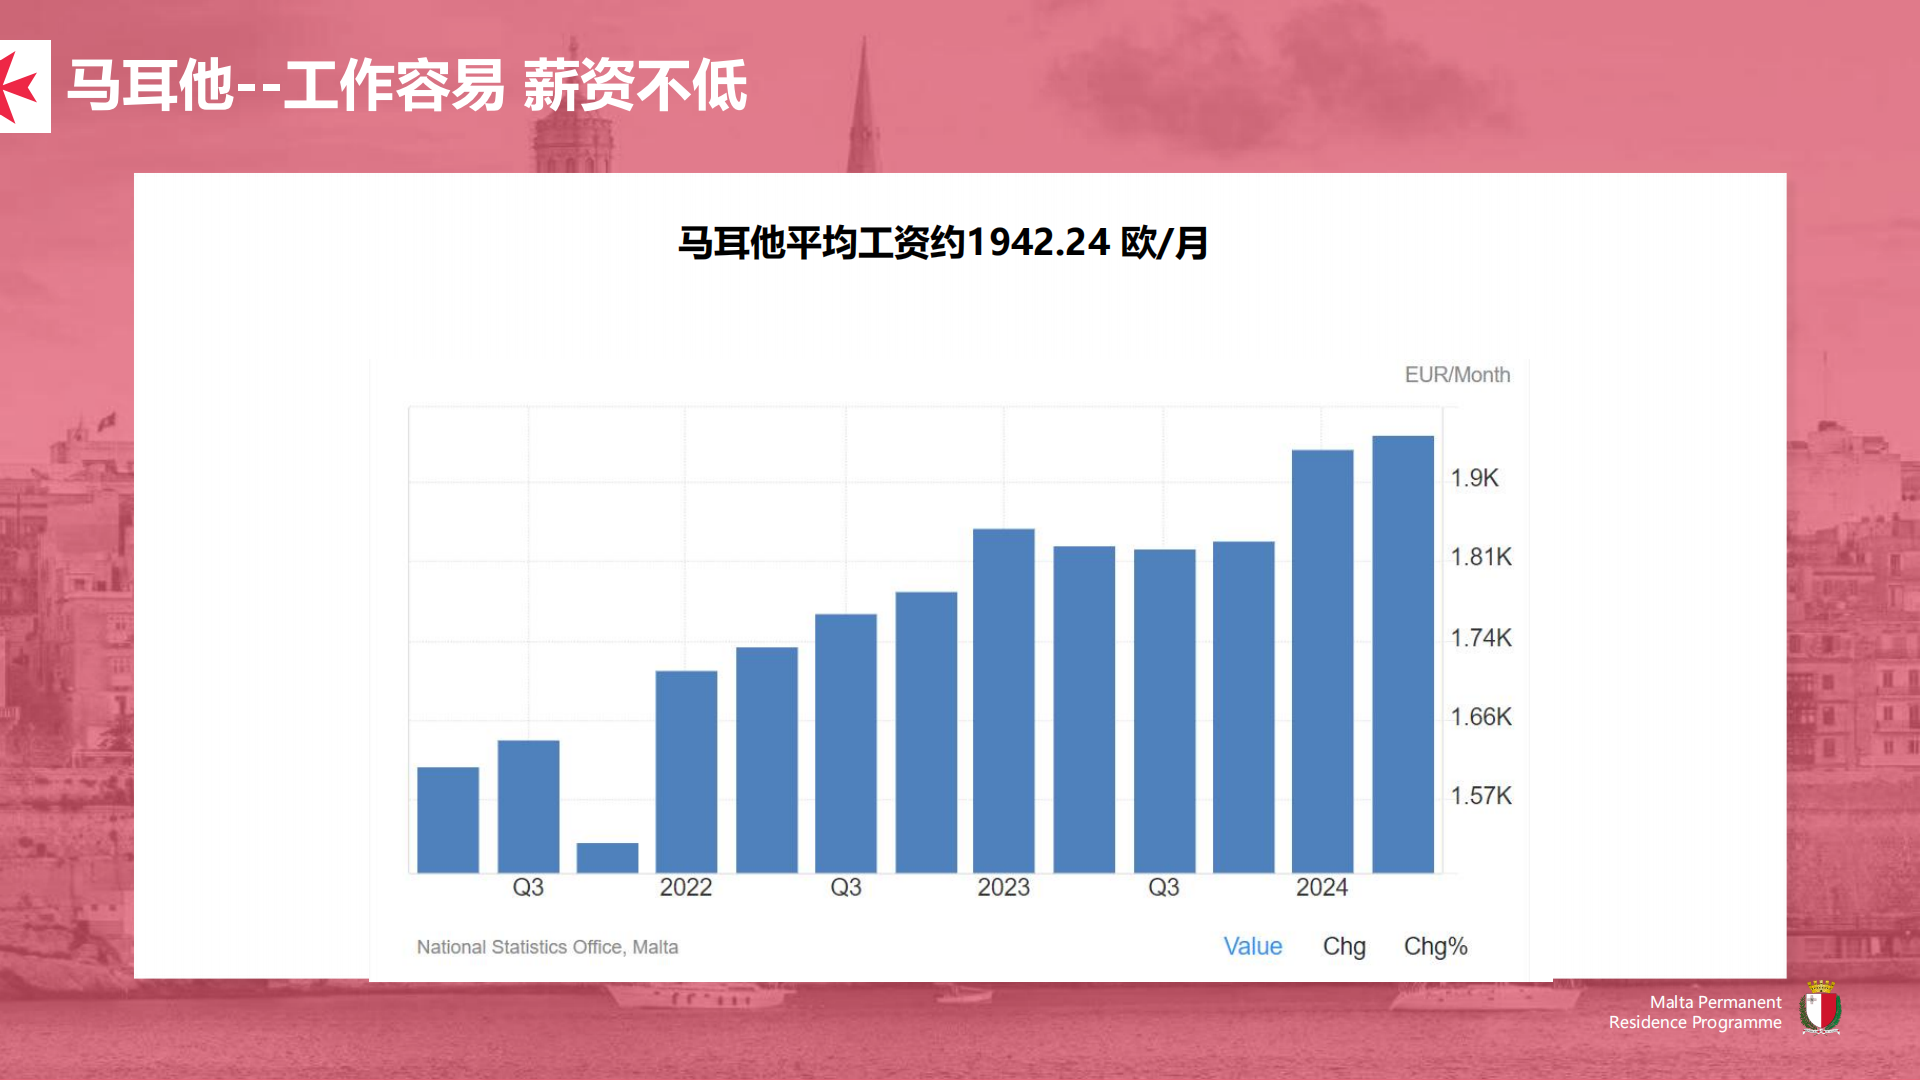1920x1080 pixels.
Task: Click the Malta coat of arms emblem
Action: coord(1820,1007)
